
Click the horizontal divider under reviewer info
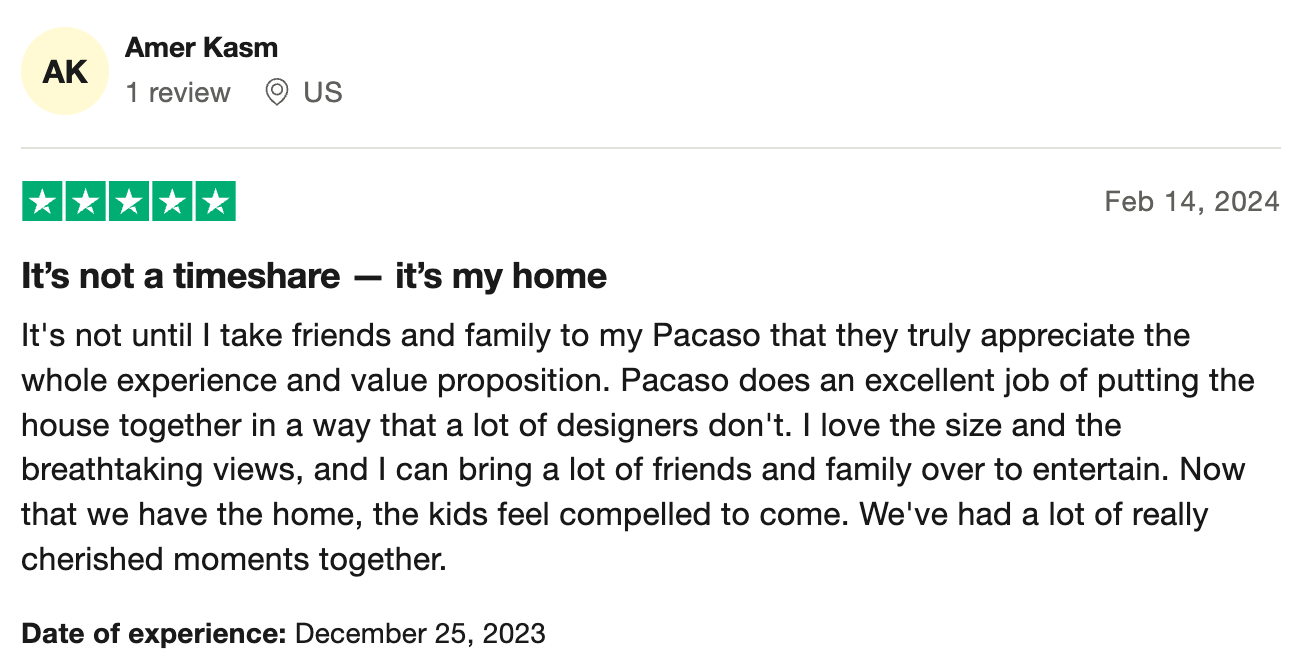click(x=651, y=148)
